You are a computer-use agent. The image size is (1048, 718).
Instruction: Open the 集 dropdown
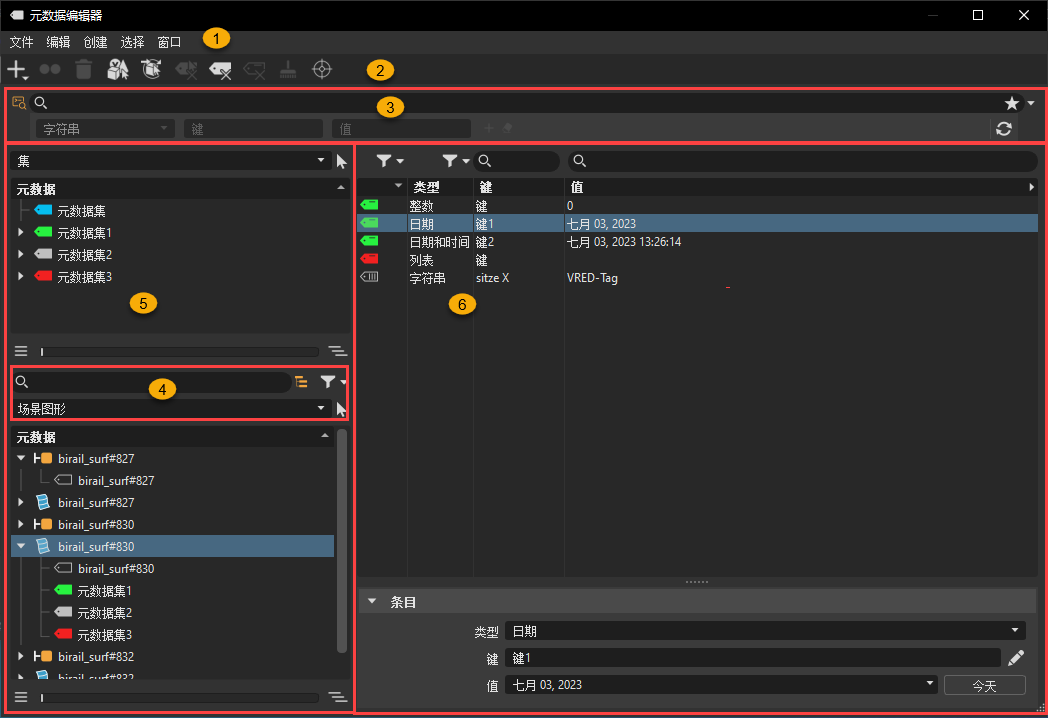[x=171, y=160]
